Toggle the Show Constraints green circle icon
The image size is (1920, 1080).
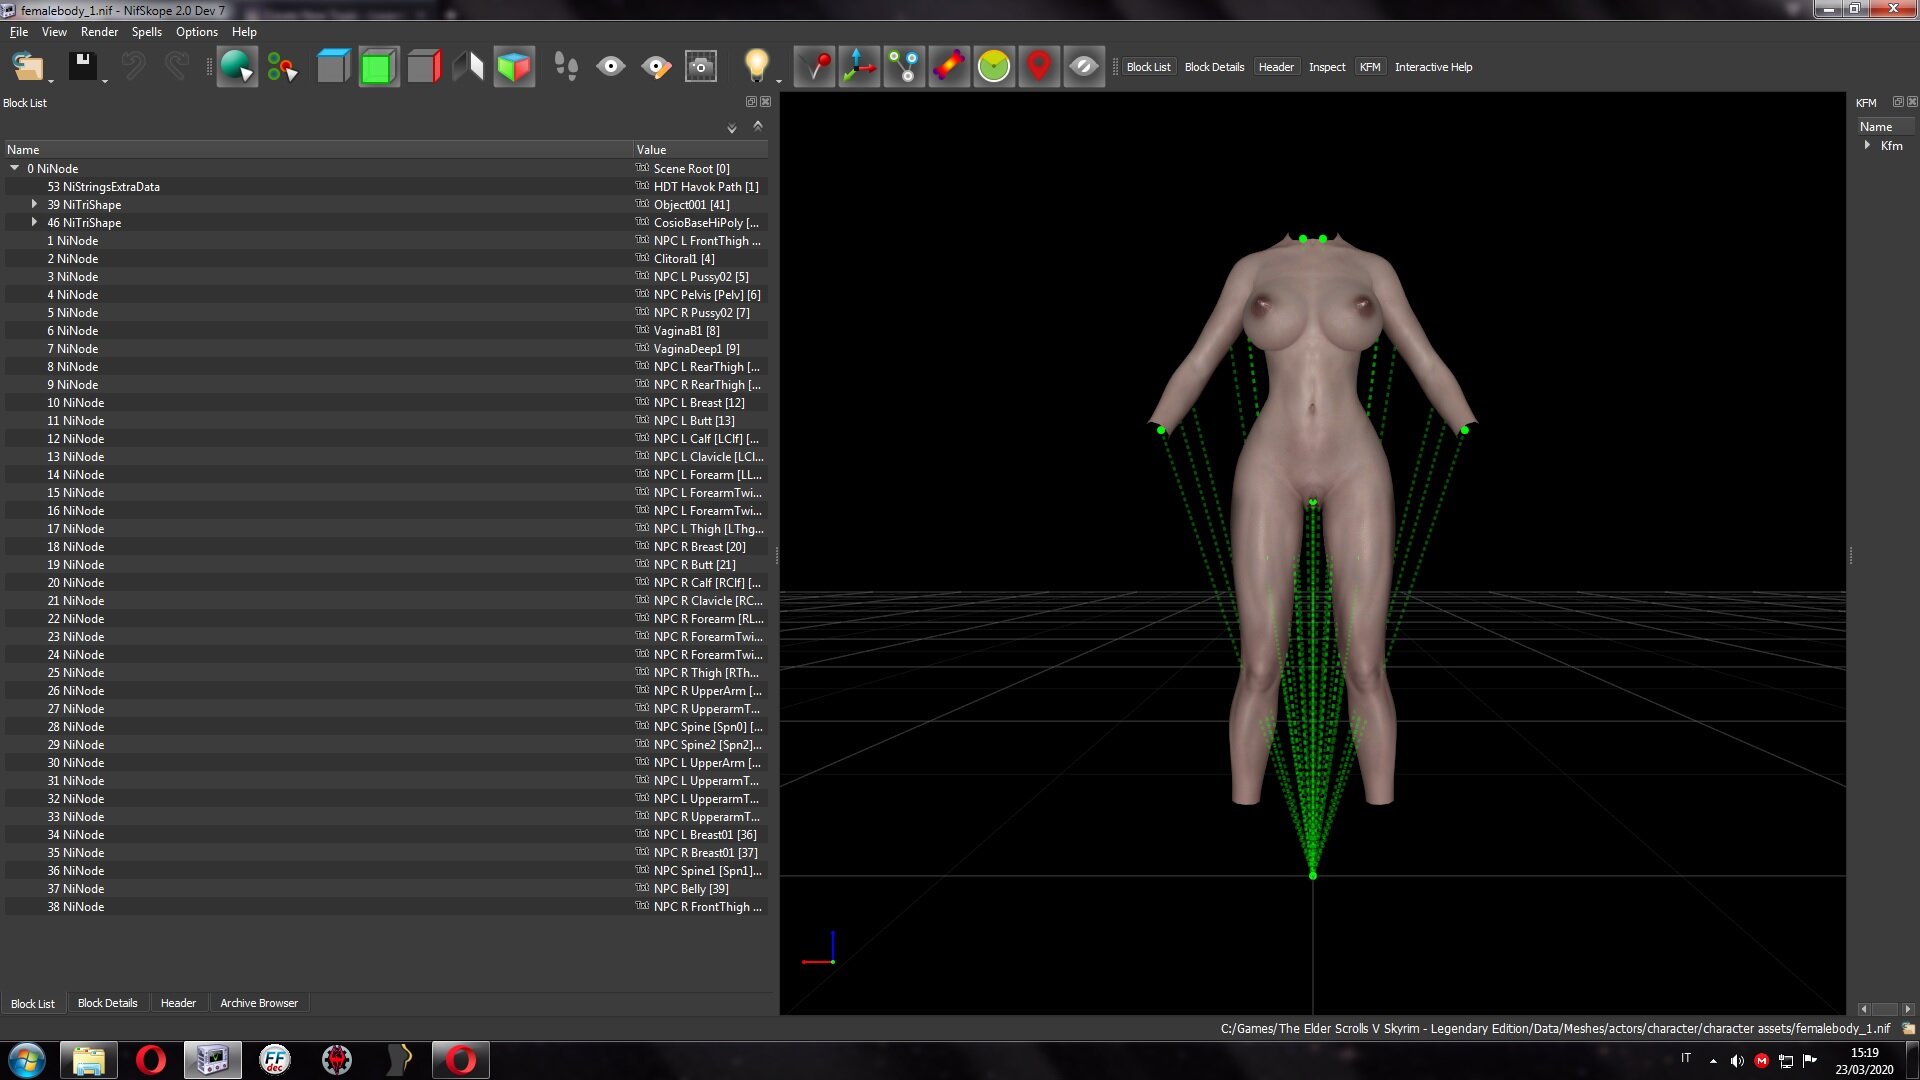[994, 67]
